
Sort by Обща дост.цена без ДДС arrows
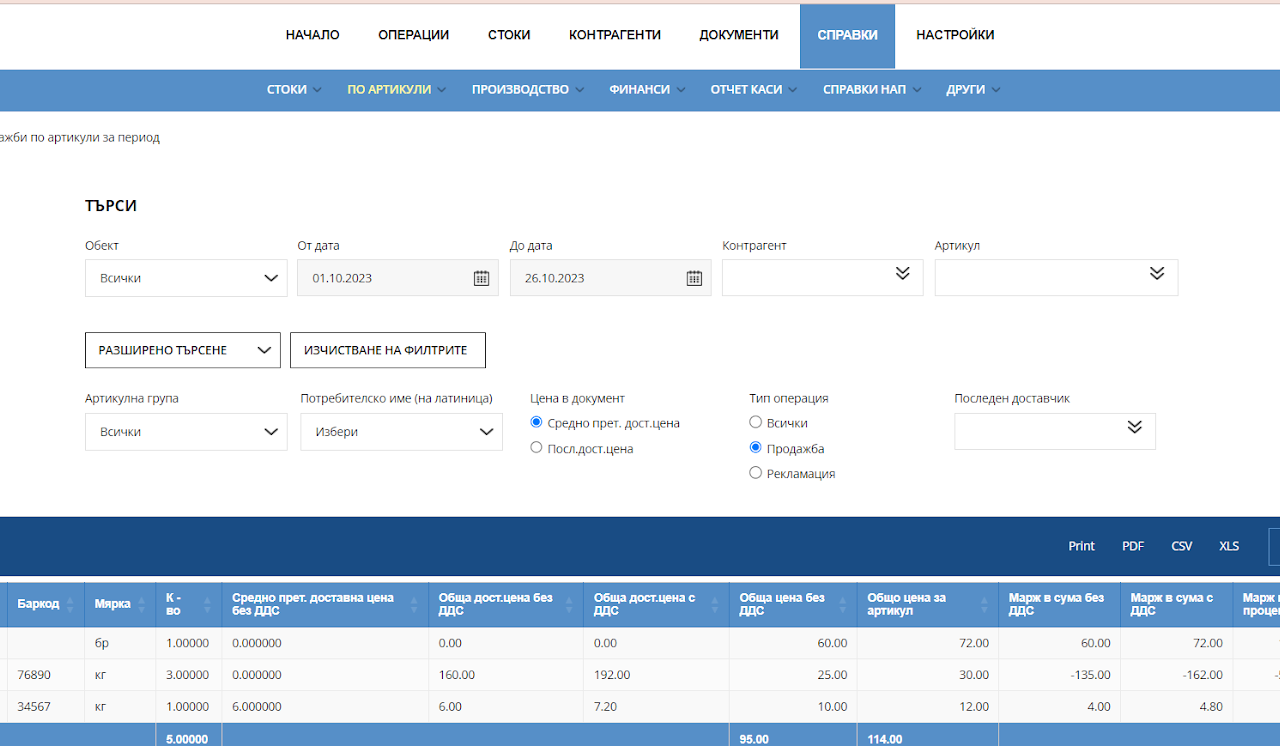coord(569,604)
